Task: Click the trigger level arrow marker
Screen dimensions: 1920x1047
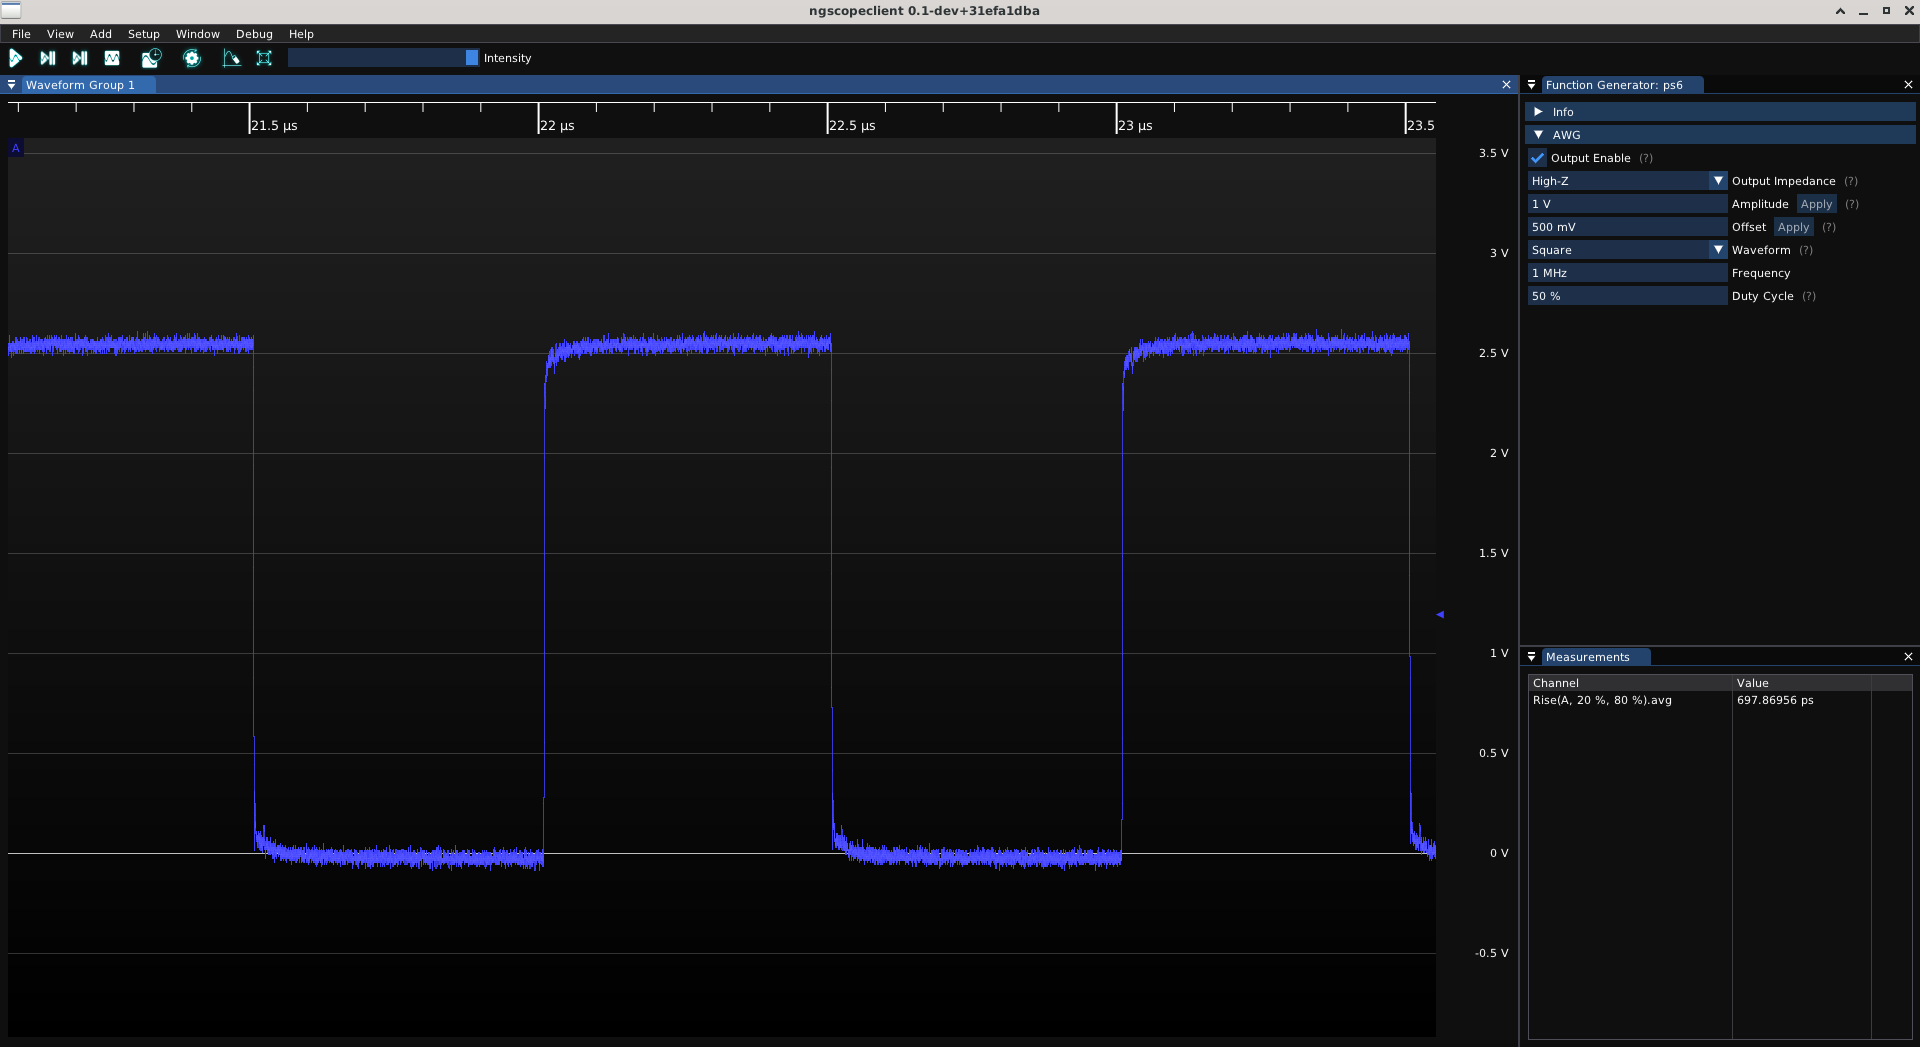Action: 1440,614
